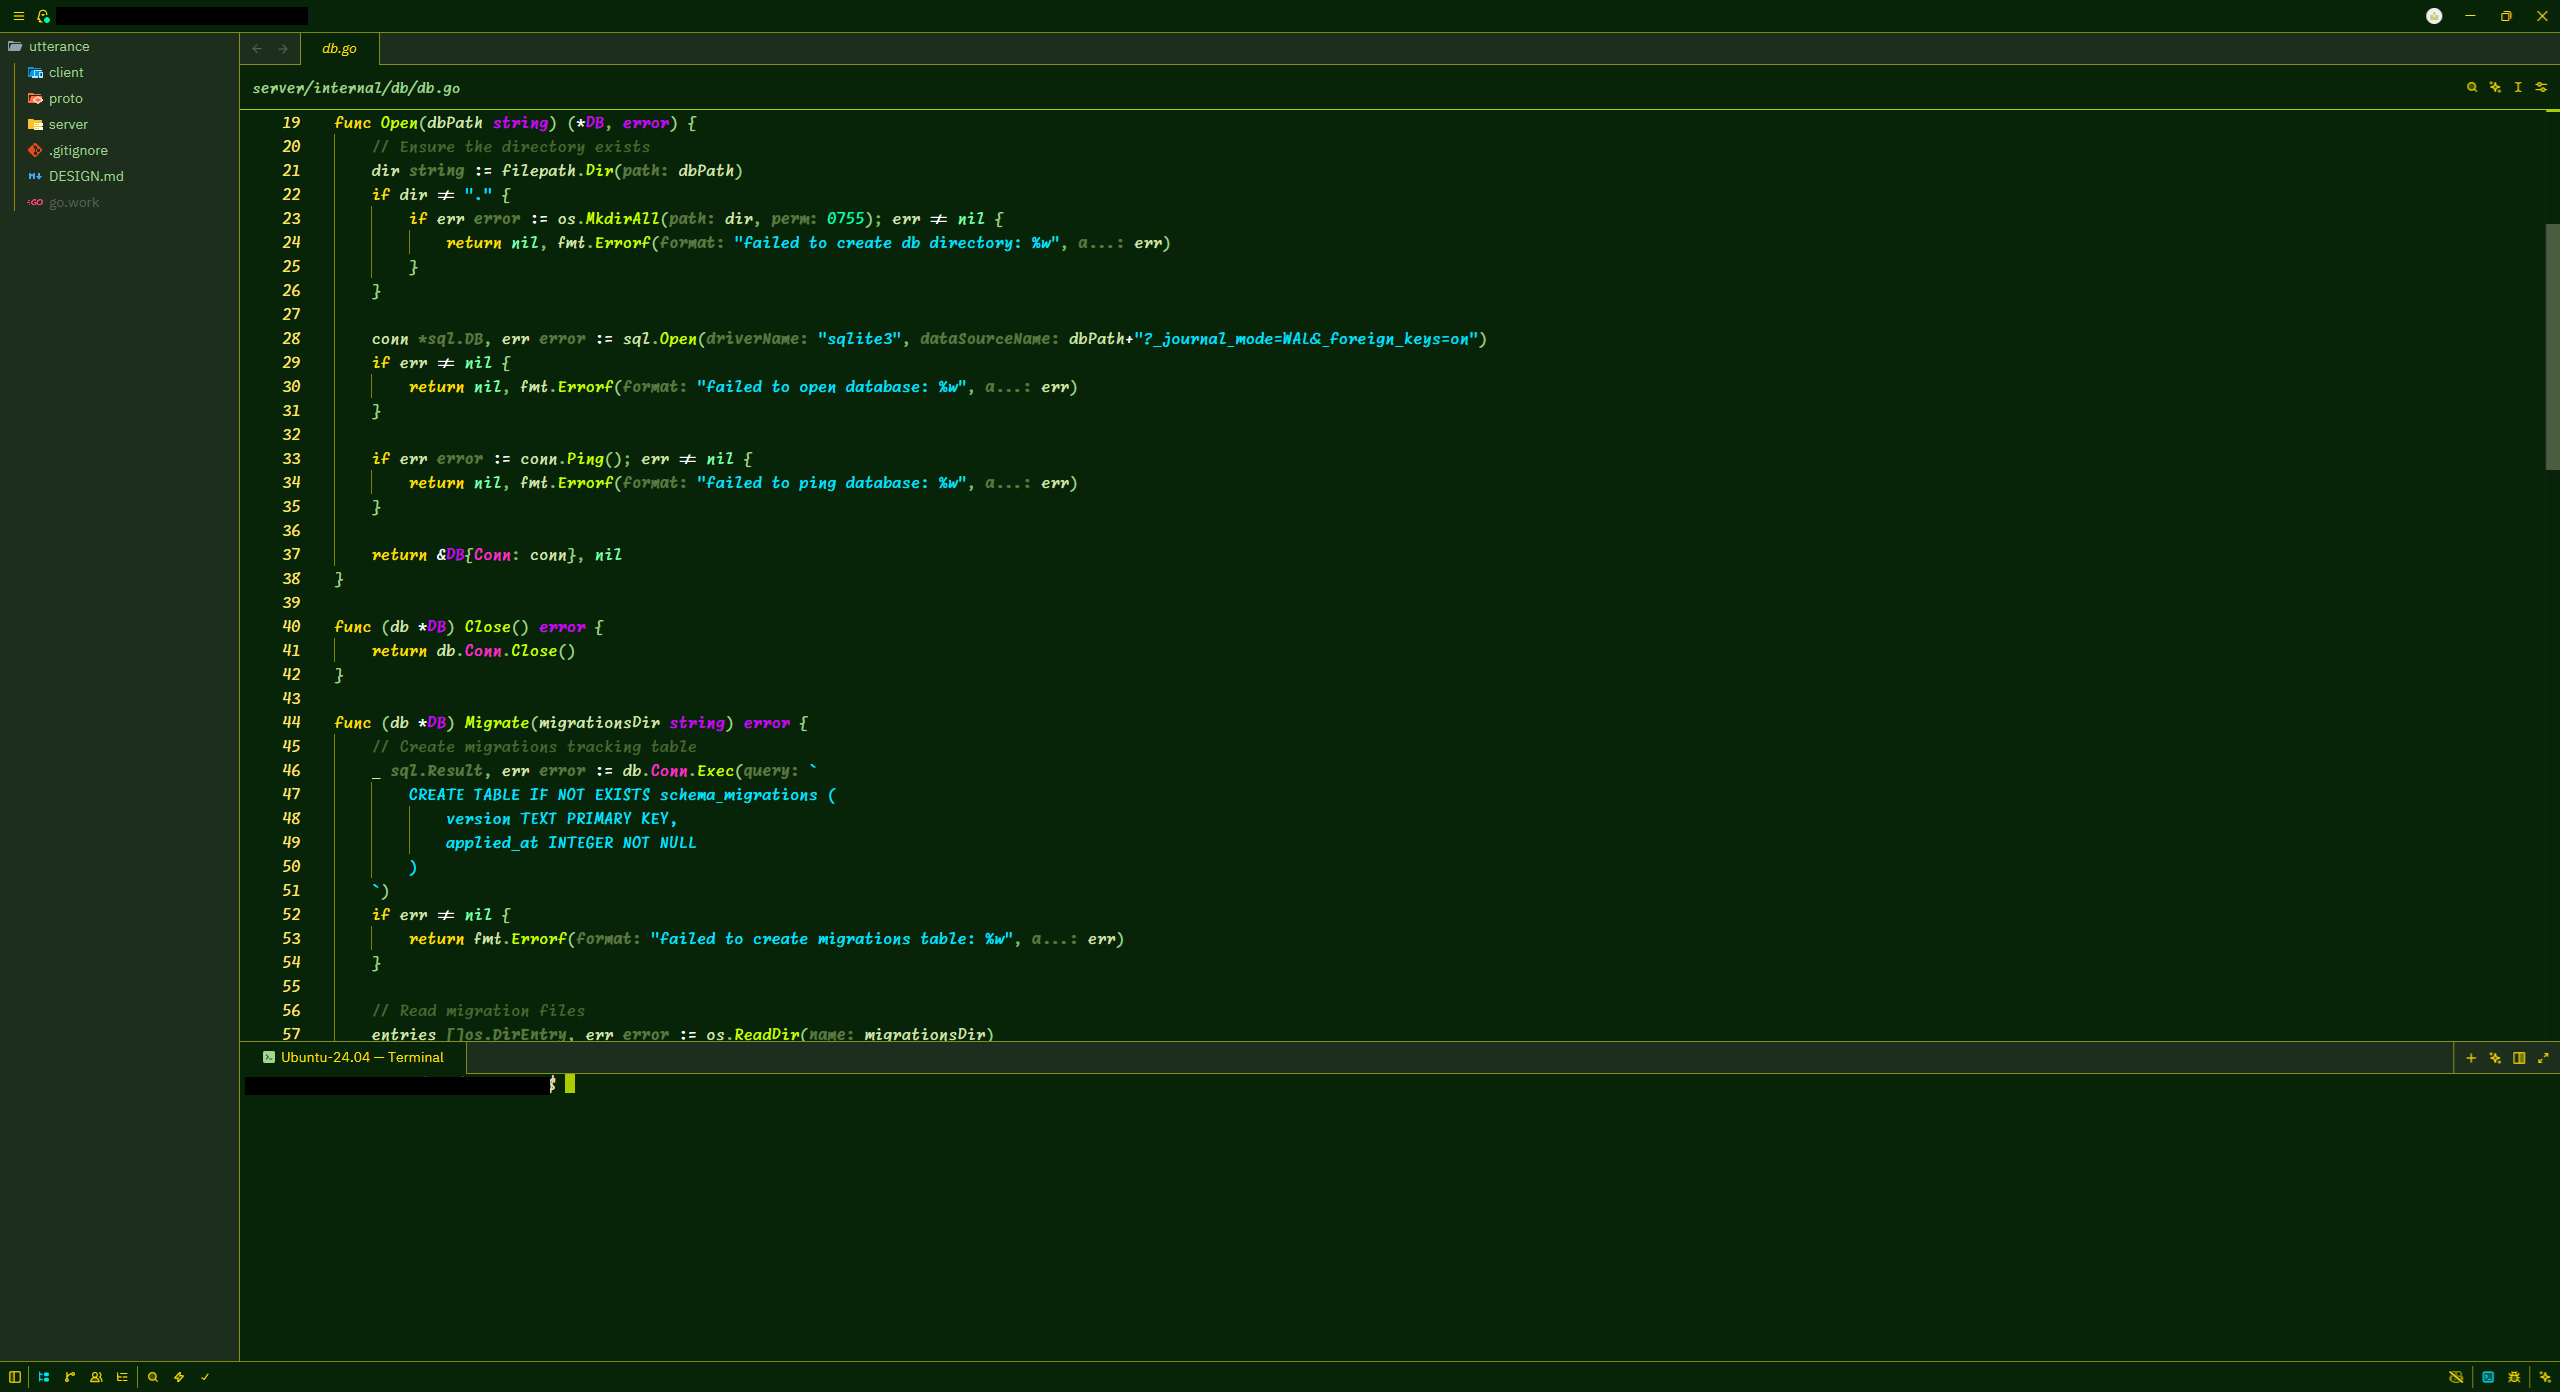Open the hamburger main menu
2560x1392 pixels.
[18, 16]
